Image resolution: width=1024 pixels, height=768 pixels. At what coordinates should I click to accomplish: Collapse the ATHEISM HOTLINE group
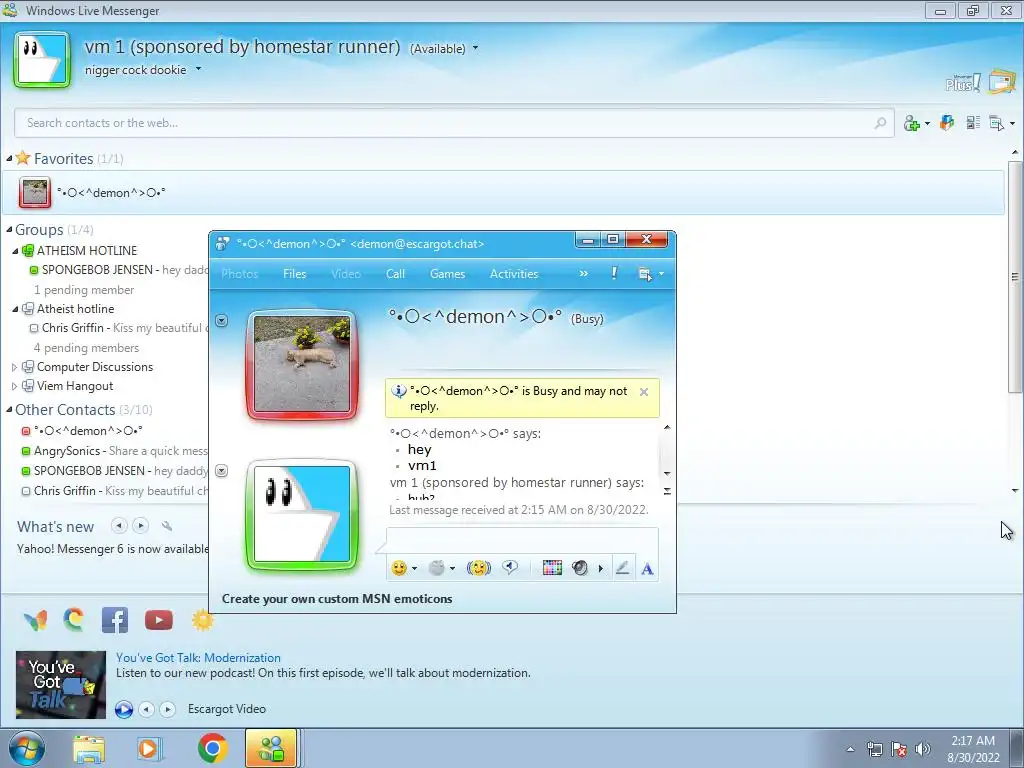(x=15, y=251)
